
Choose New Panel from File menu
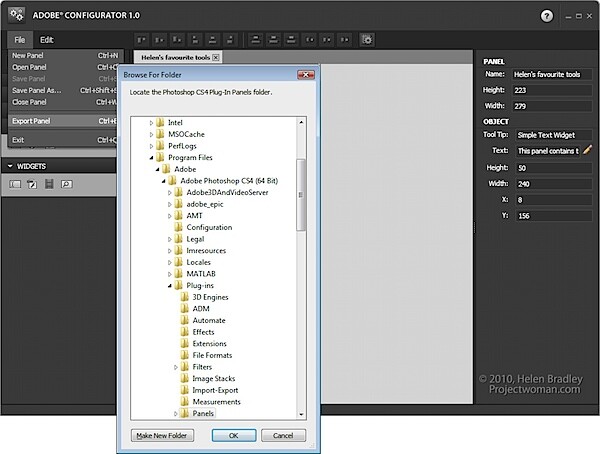point(63,56)
